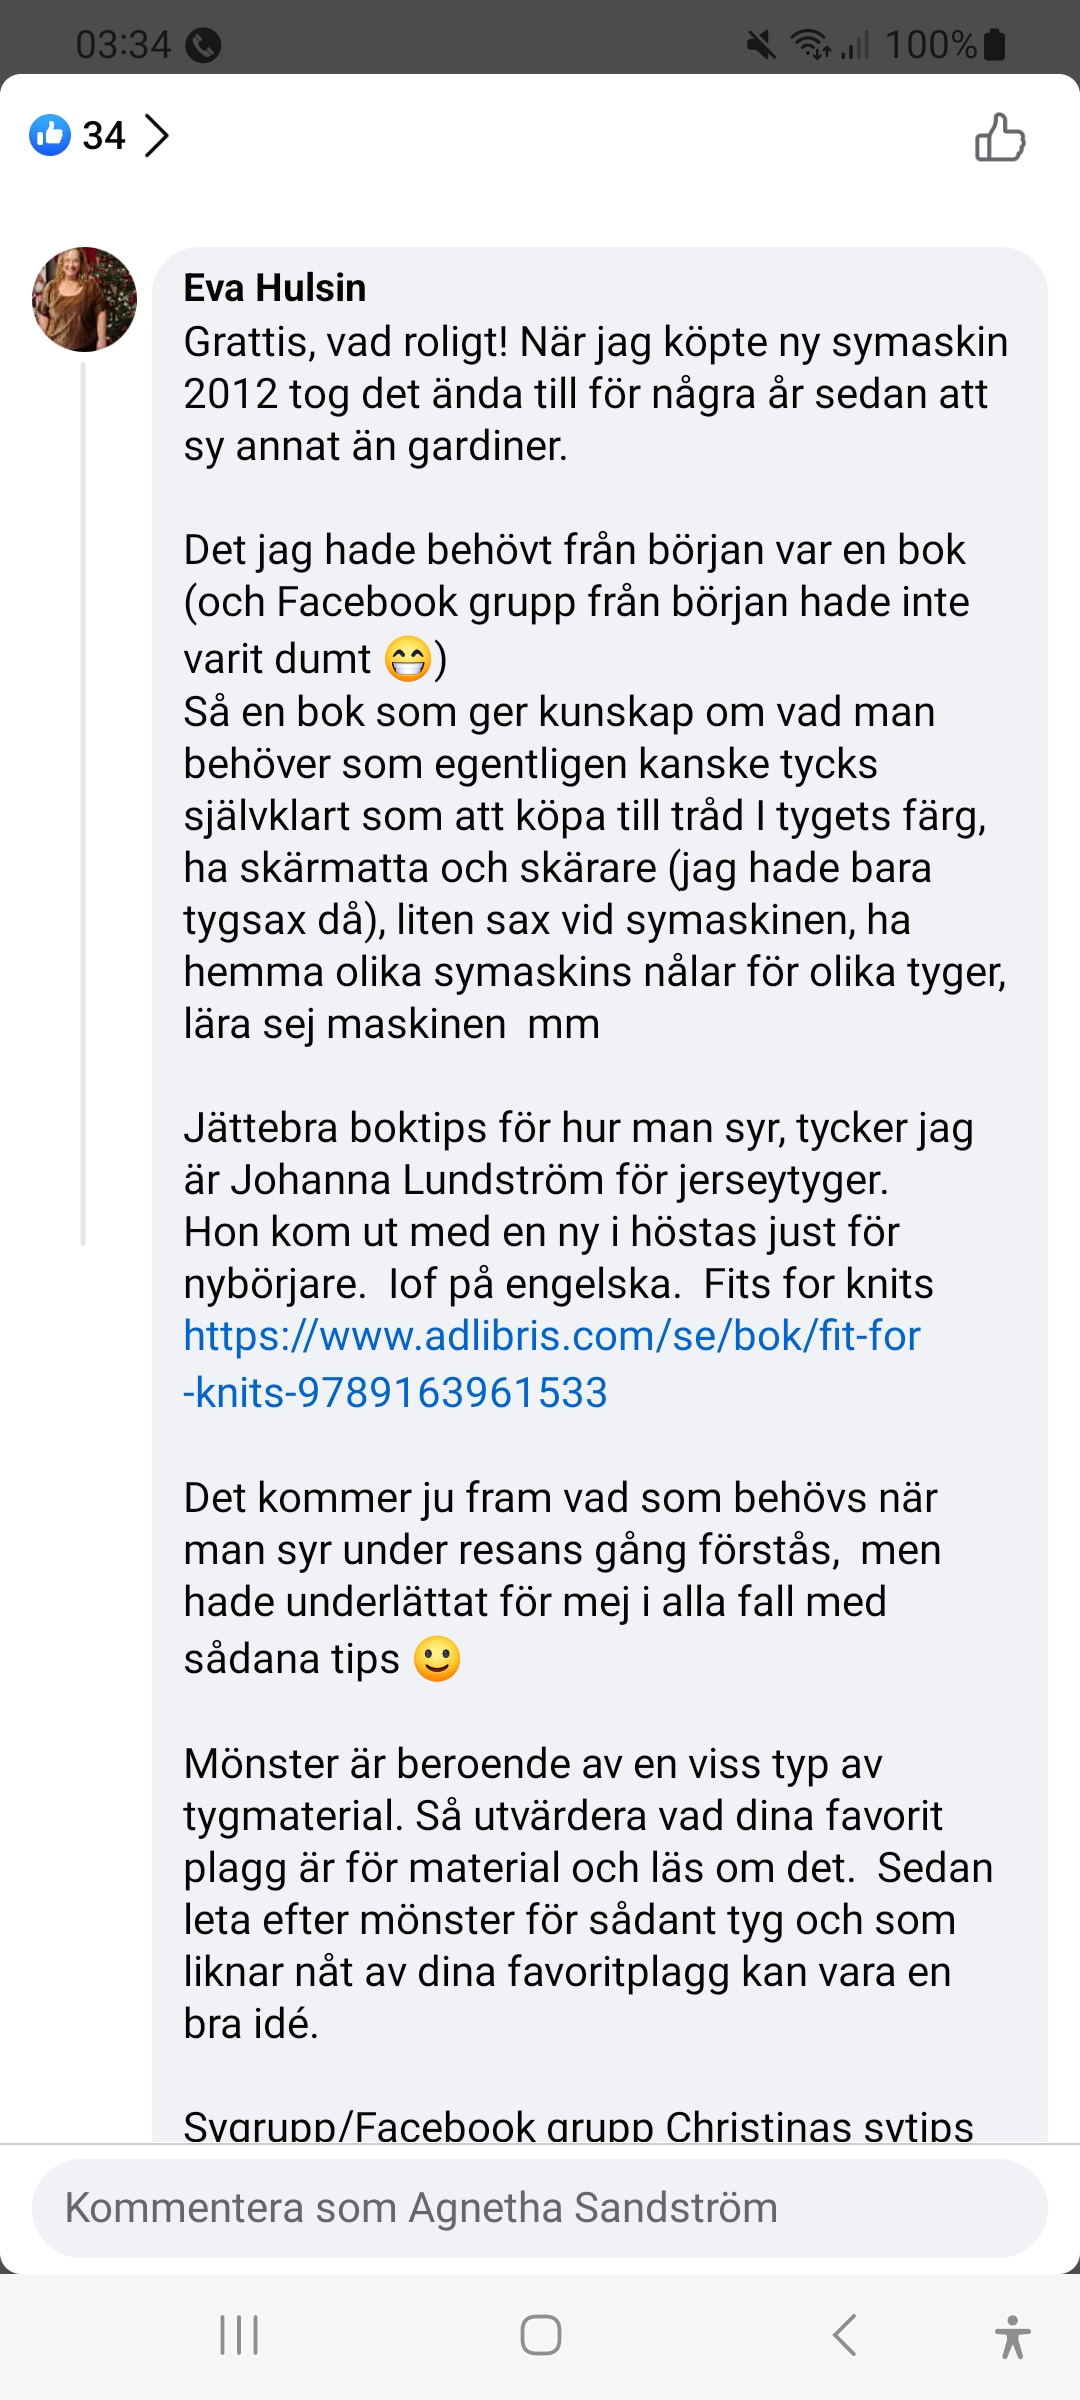Open Eva Hulsin's profile name link

coord(275,288)
